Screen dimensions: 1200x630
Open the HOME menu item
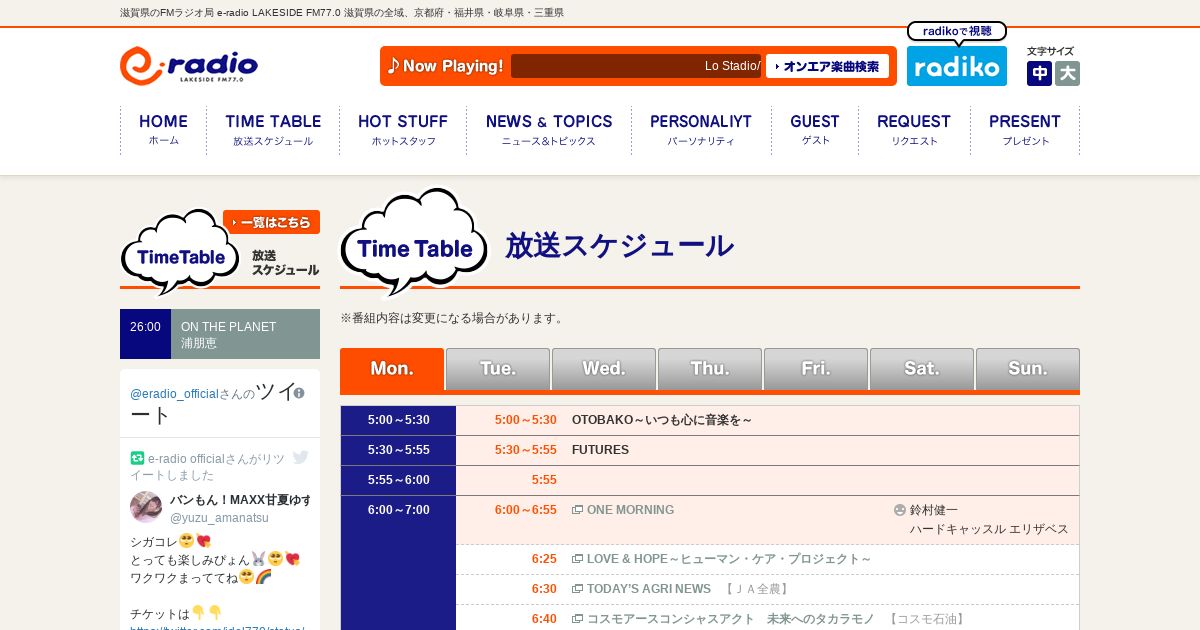(163, 130)
